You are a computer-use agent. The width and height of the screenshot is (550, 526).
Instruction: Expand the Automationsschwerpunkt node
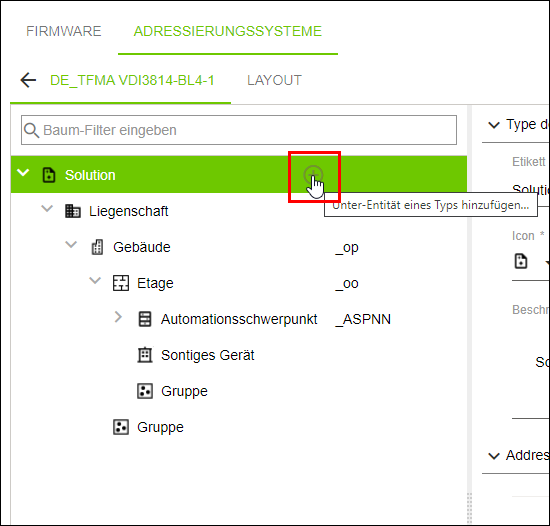[119, 317]
